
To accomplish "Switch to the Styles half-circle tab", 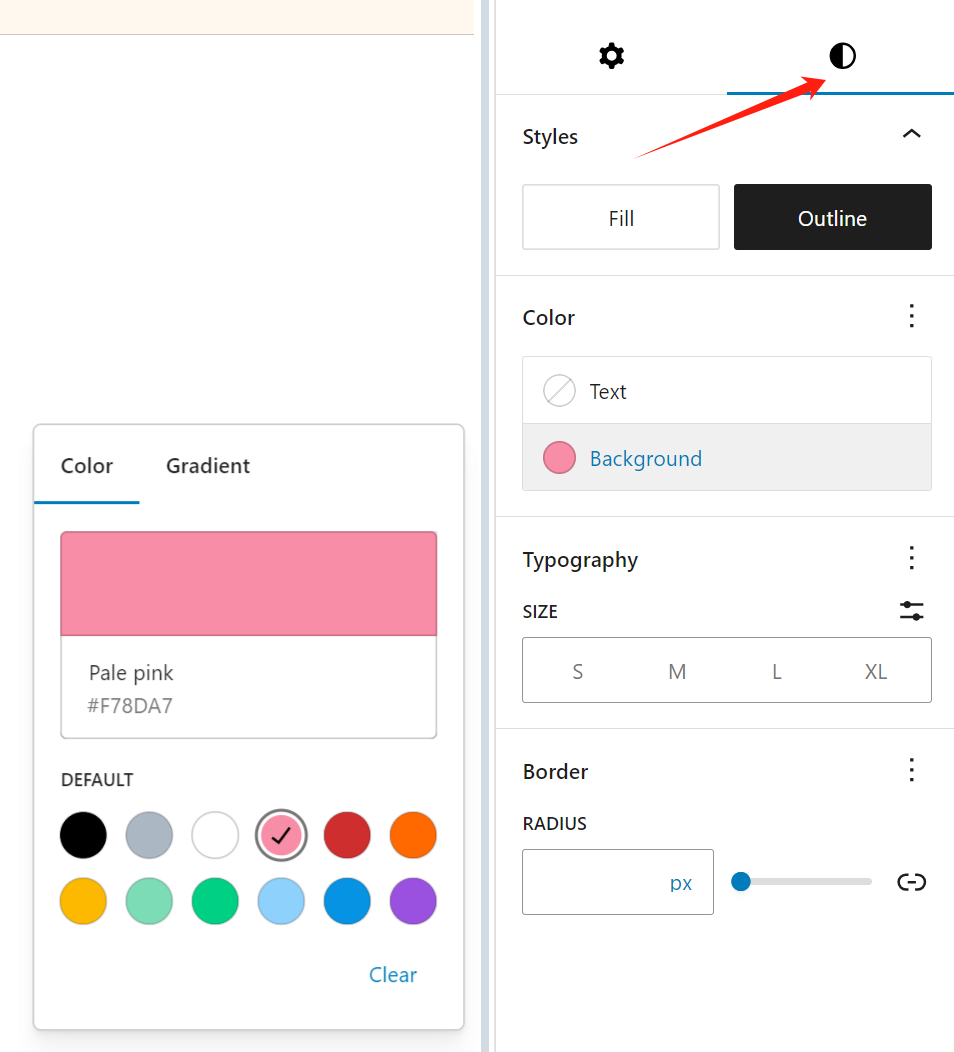I will point(842,56).
